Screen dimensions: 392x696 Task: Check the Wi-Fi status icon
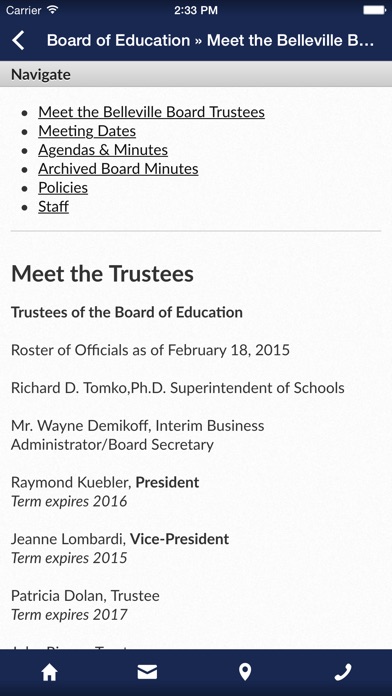(x=53, y=10)
